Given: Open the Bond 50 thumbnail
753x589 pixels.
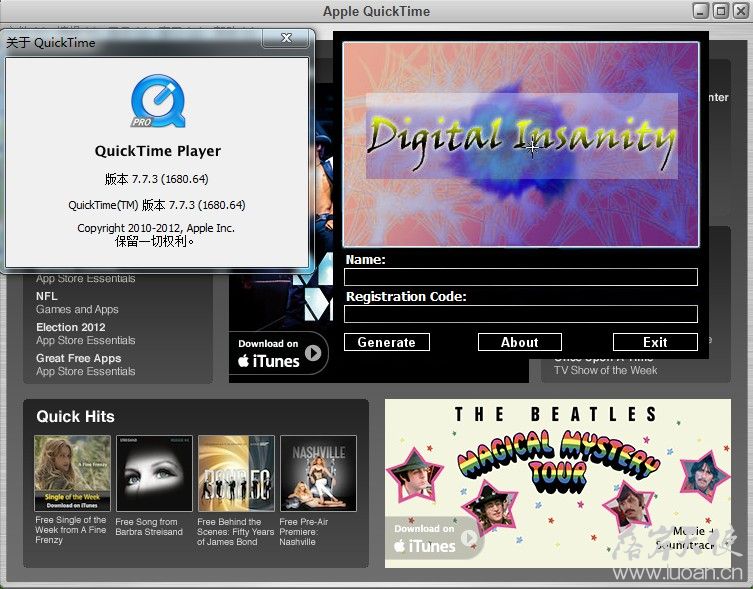Looking at the screenshot, I should pos(236,473).
